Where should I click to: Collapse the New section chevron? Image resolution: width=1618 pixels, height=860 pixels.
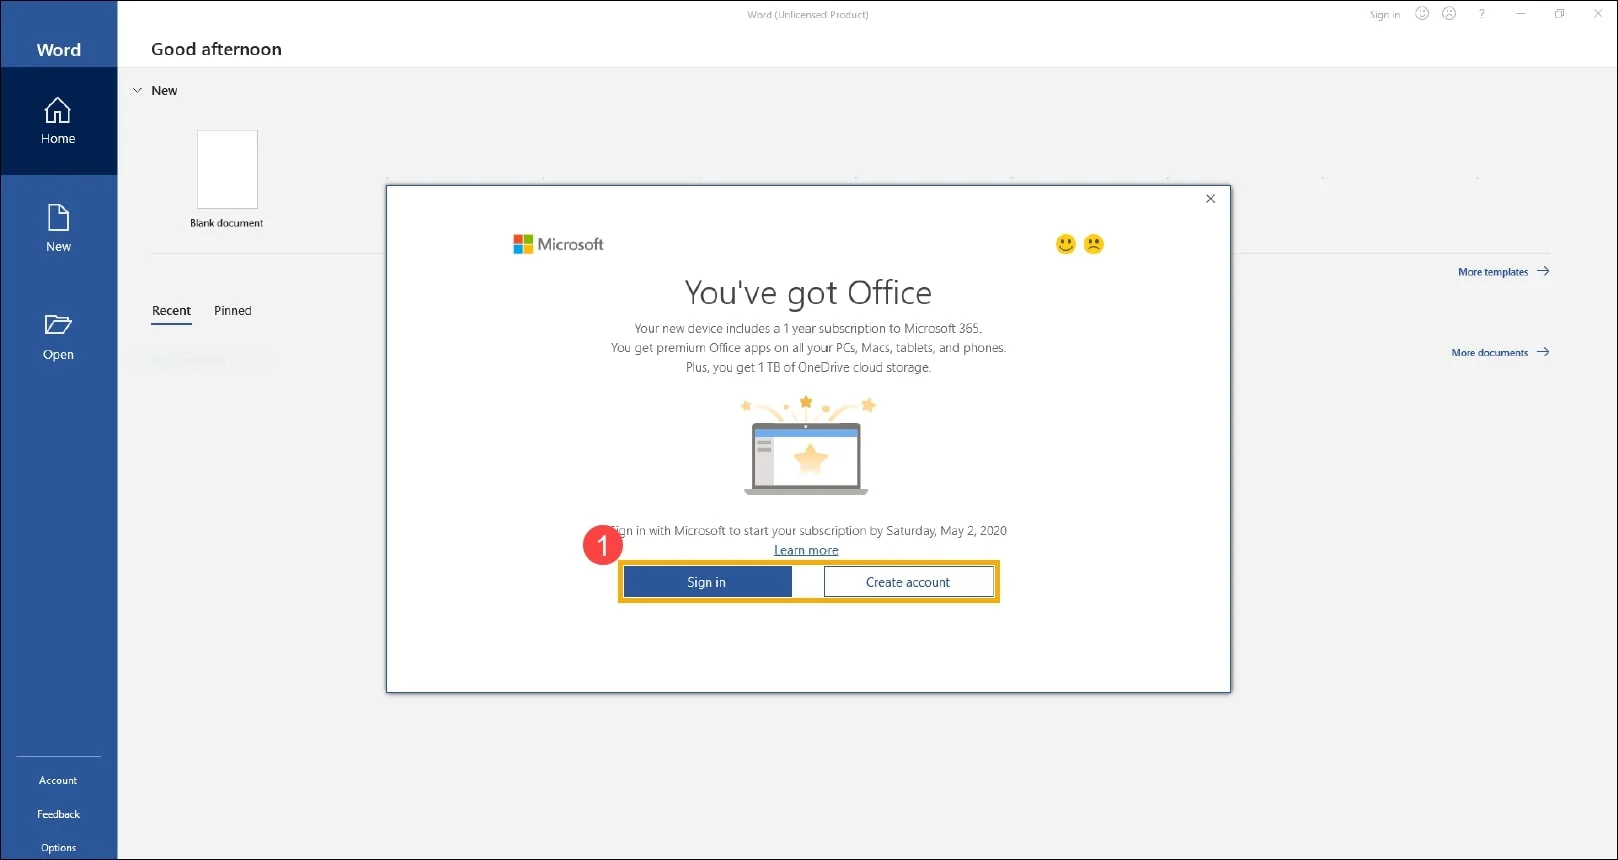tap(138, 90)
